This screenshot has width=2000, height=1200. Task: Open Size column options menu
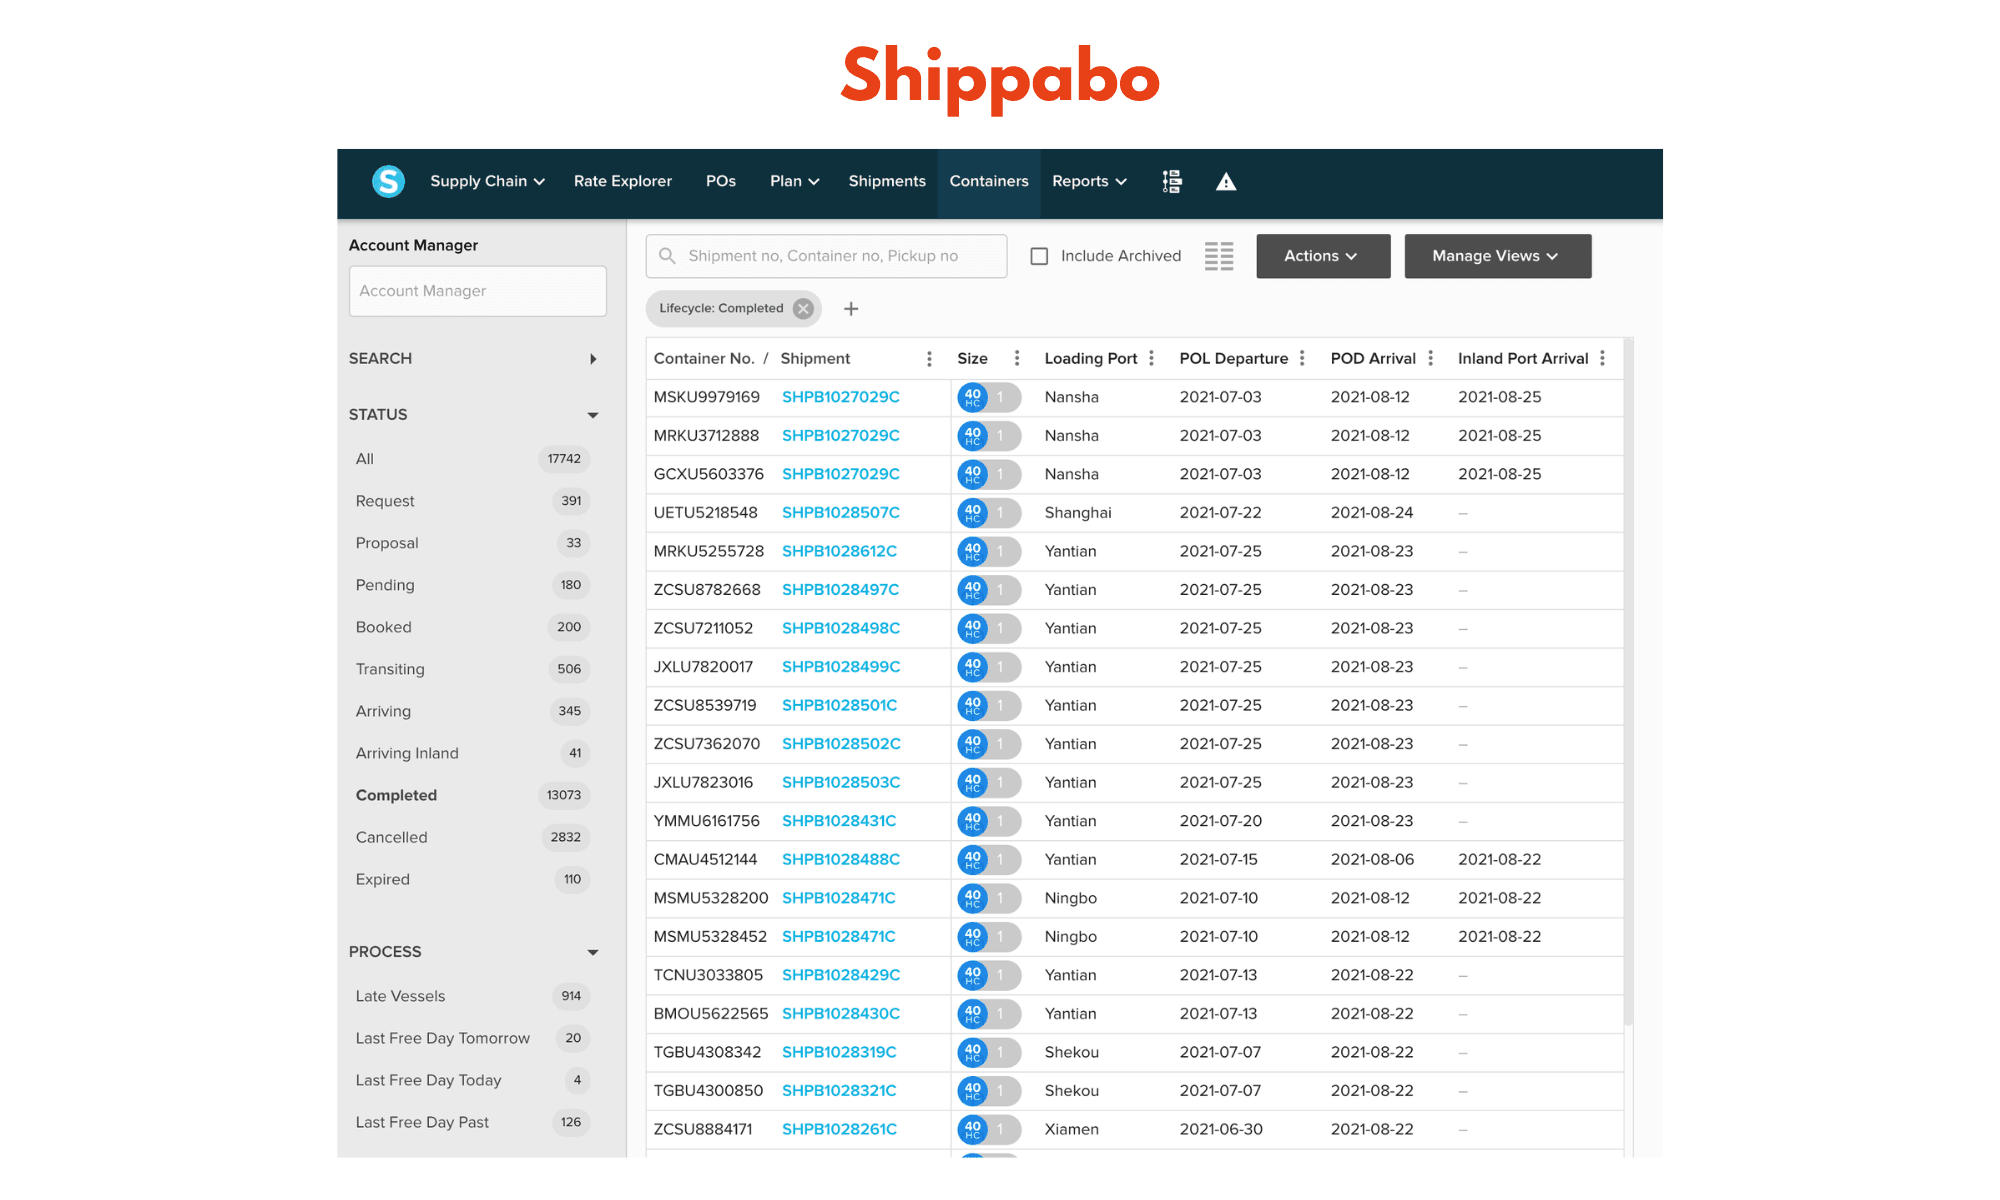[x=1017, y=358]
